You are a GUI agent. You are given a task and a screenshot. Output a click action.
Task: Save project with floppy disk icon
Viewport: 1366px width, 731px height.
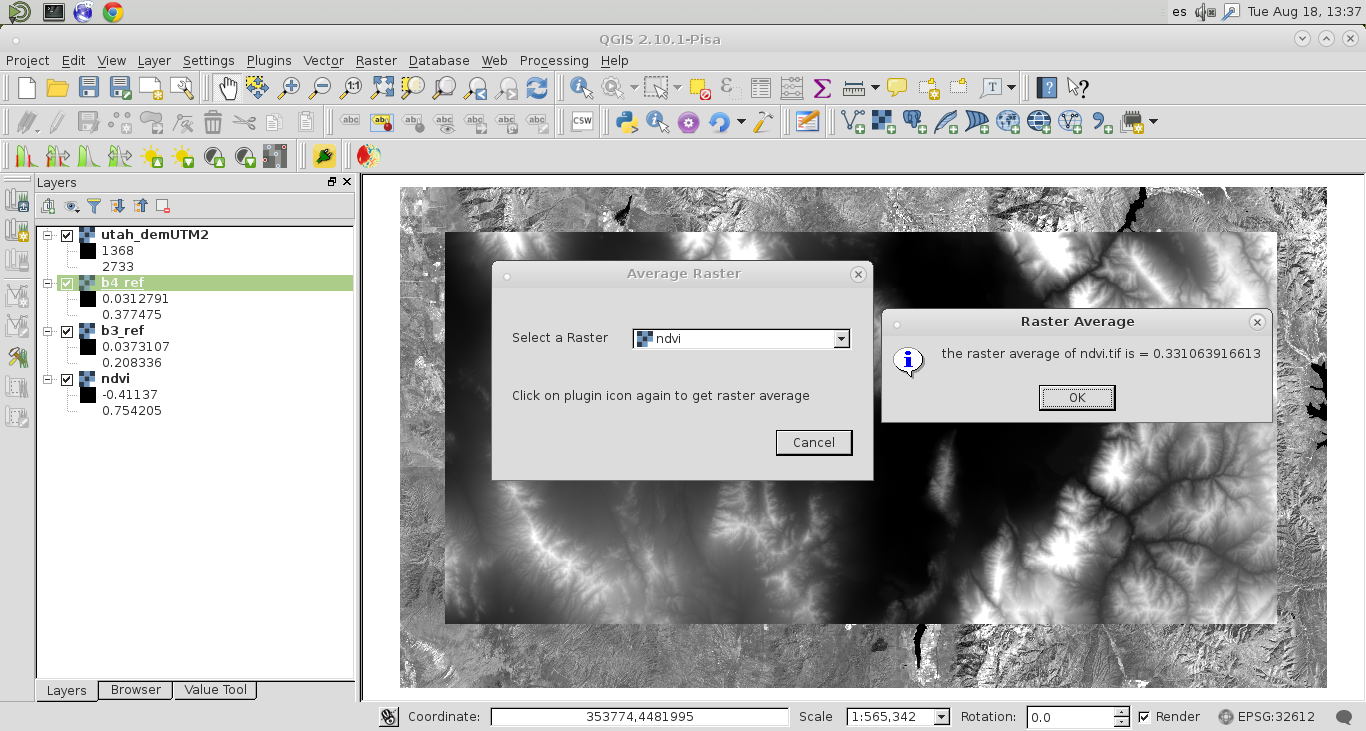click(89, 88)
